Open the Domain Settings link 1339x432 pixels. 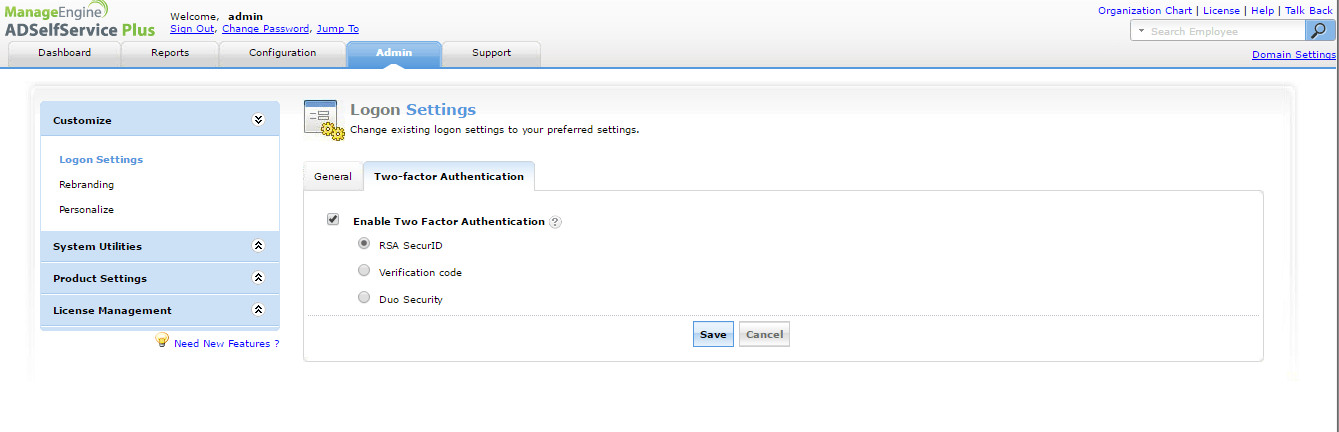click(1293, 55)
